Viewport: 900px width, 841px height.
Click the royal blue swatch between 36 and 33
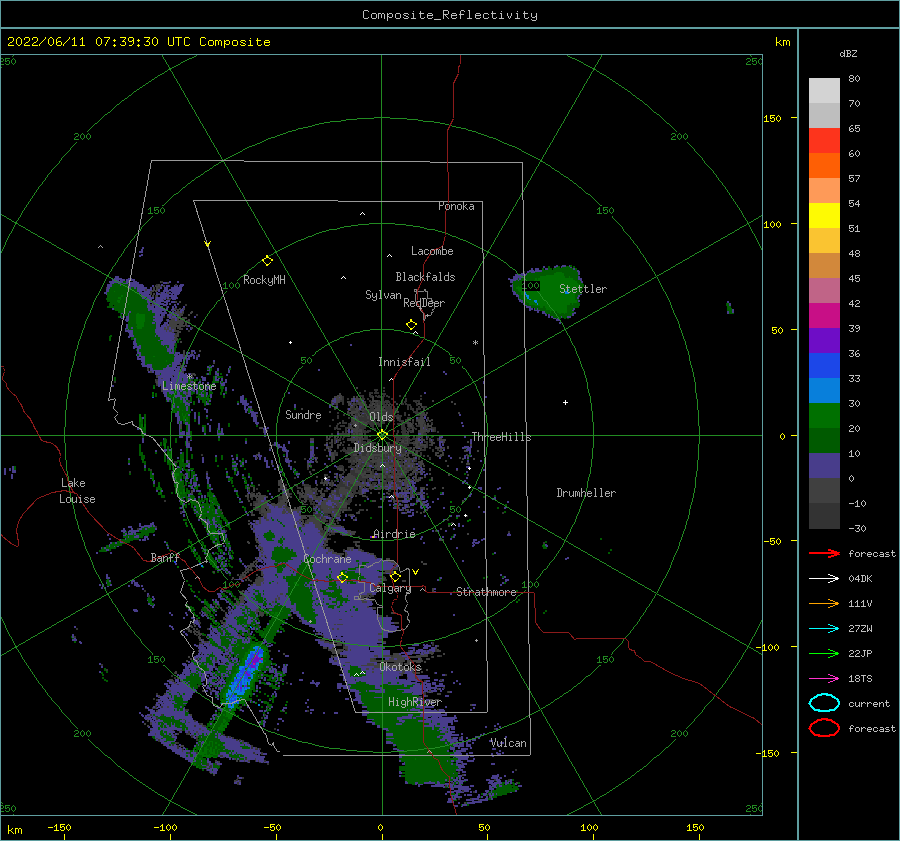(824, 365)
